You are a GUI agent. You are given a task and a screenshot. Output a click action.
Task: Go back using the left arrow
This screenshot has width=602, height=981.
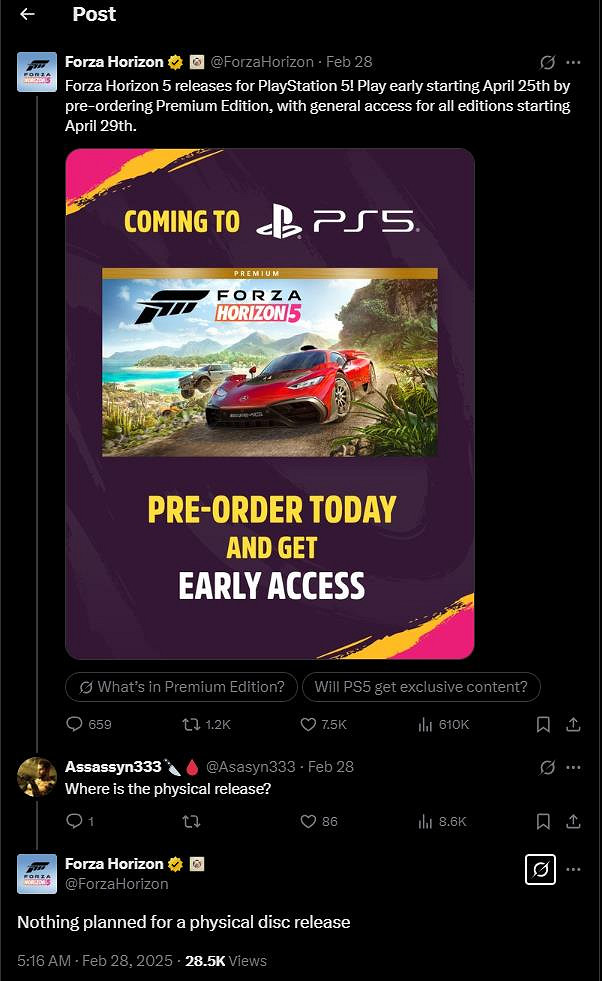point(27,14)
